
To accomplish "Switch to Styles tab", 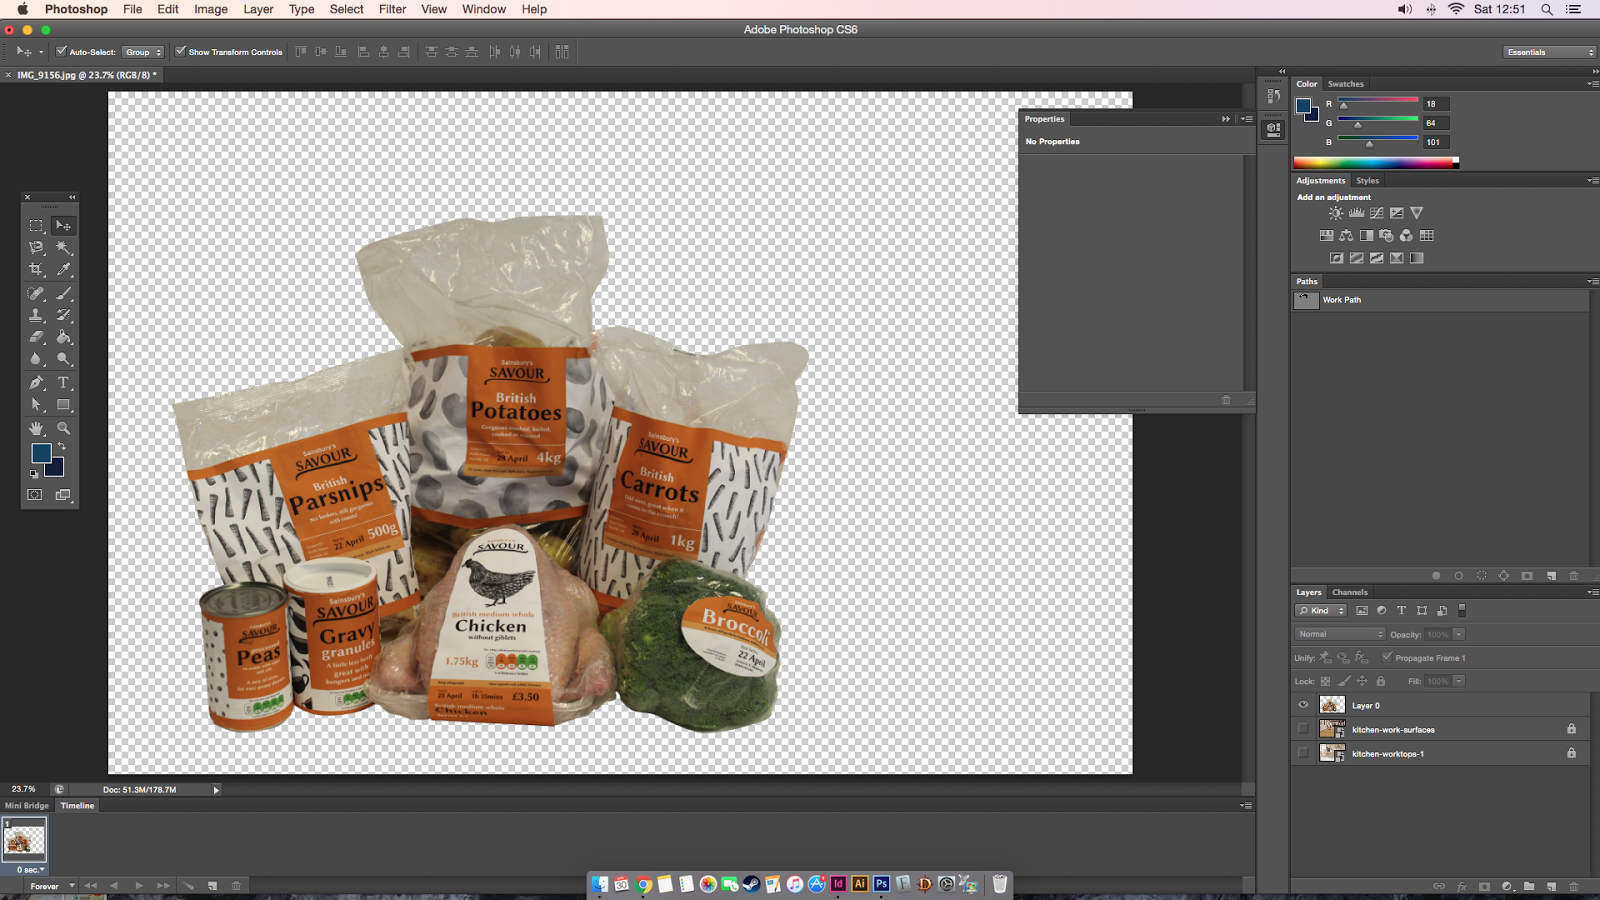I will [1367, 181].
